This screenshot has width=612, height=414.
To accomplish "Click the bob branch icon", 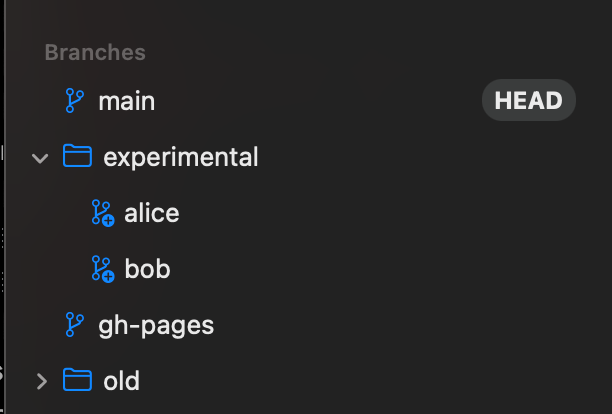I will [x=102, y=269].
